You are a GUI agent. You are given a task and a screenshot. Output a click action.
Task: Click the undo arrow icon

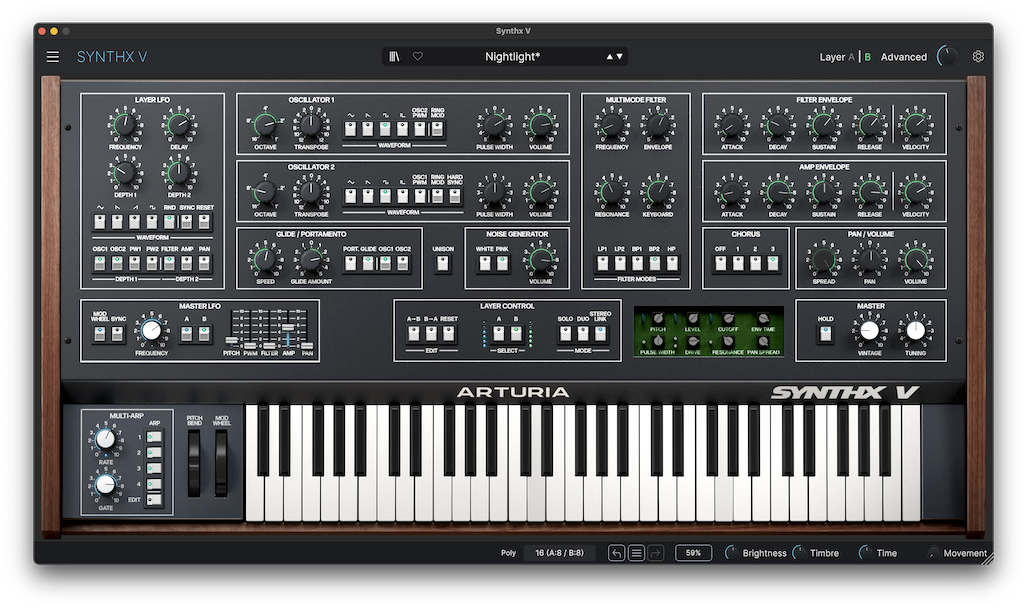point(617,552)
